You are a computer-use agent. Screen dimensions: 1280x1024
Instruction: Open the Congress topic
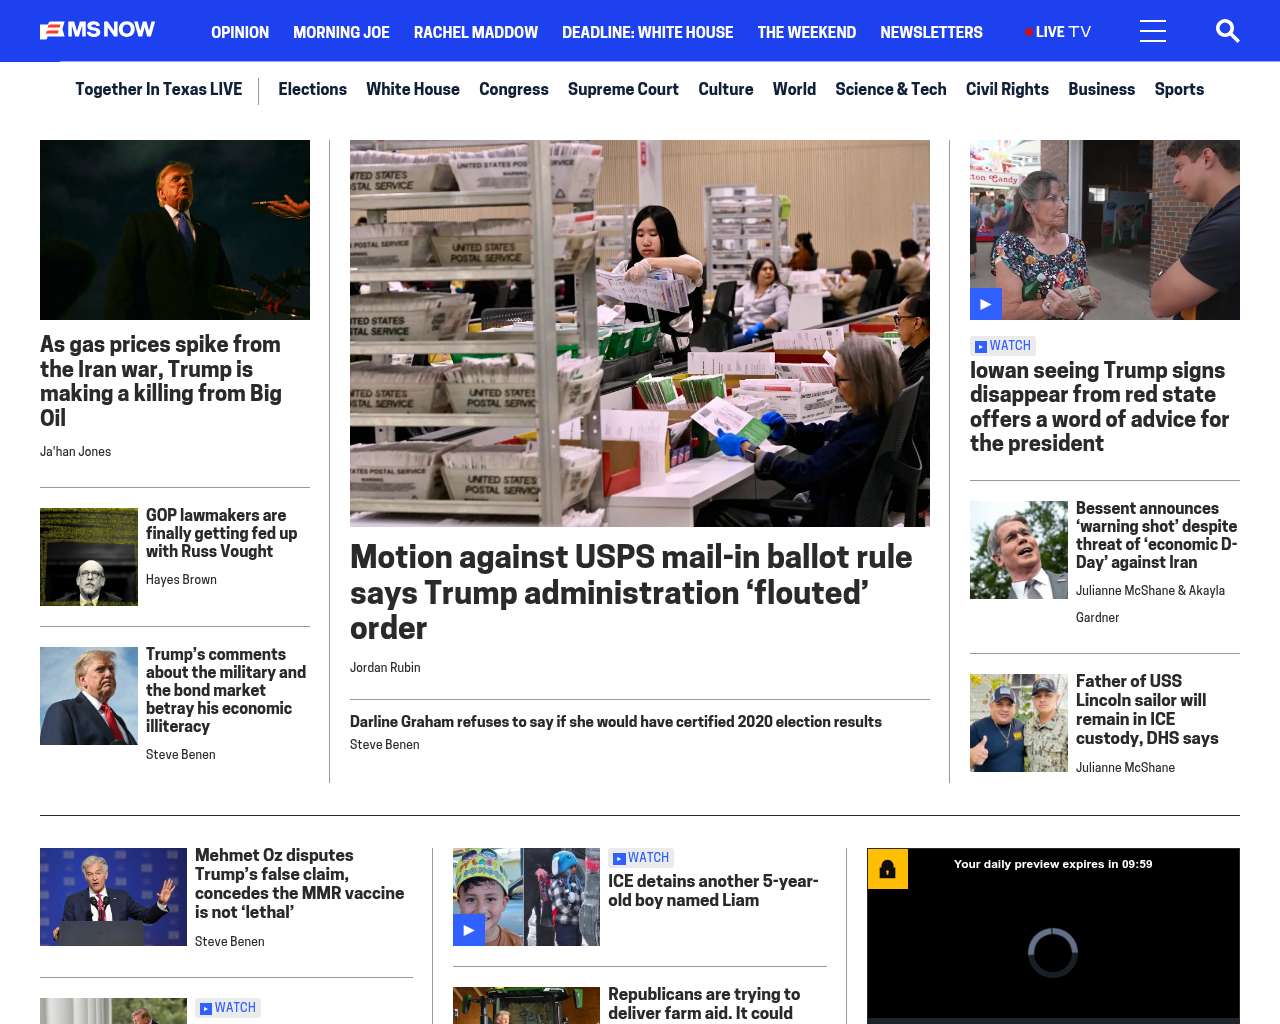point(514,89)
